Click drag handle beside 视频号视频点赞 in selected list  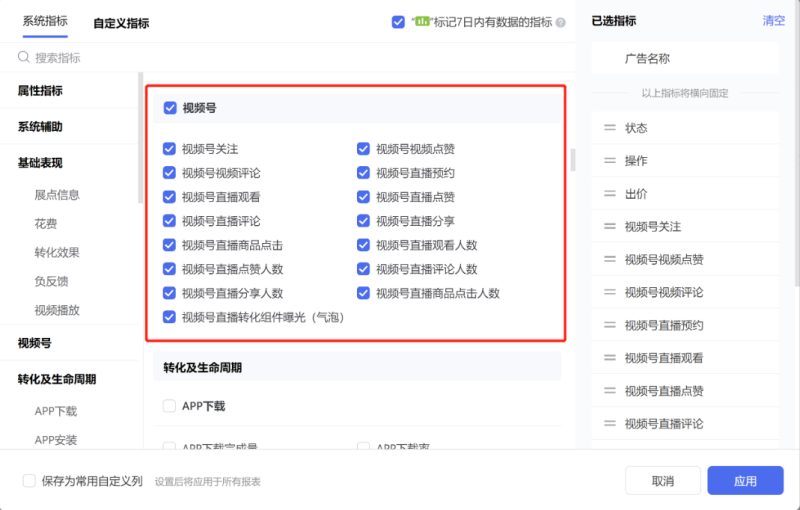coord(610,259)
